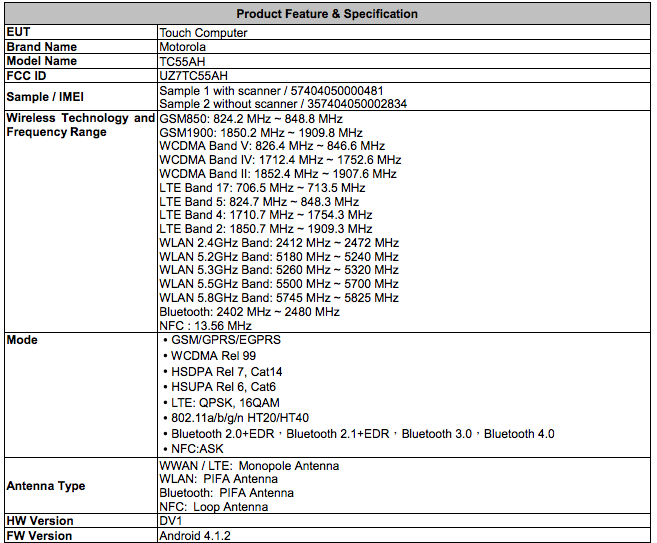
Task: Select the TC55AH model name value
Action: (180, 61)
